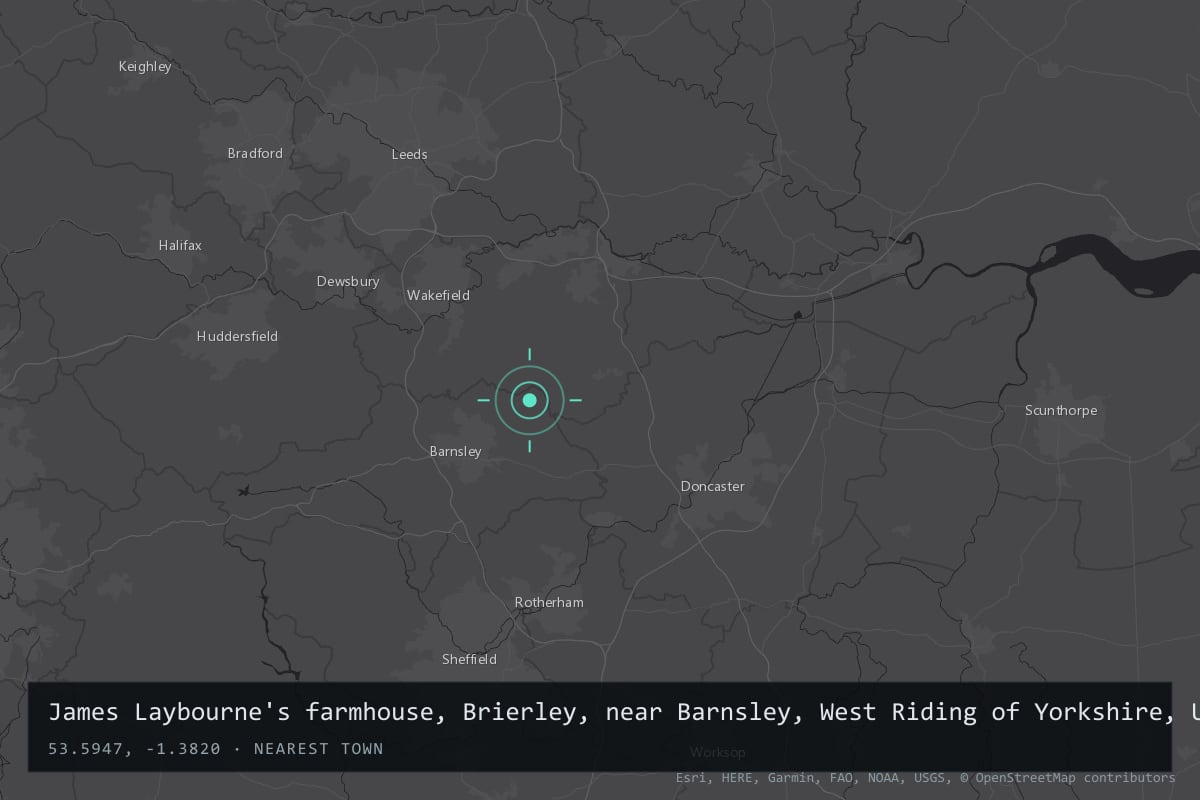Click the Halifax town label
The width and height of the screenshot is (1200, 800).
[180, 246]
